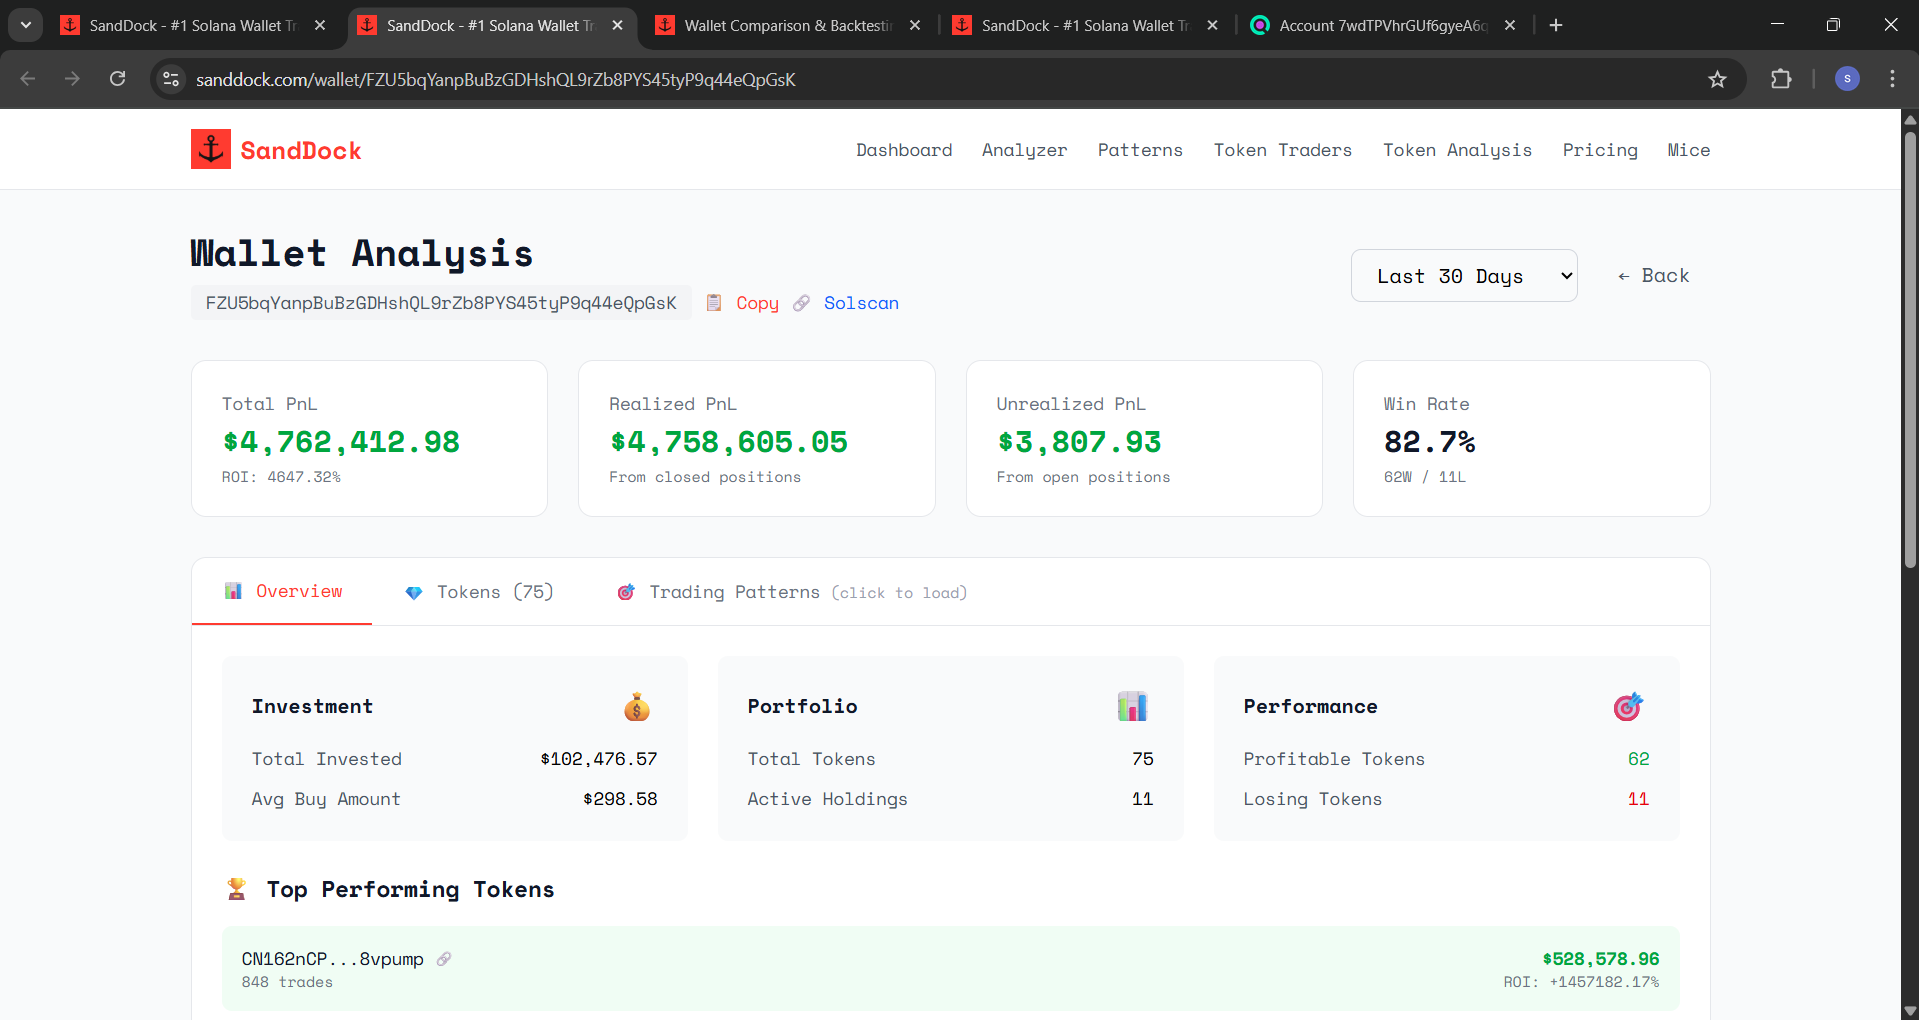
Task: Click the $528,578.96 token profit
Action: [1600, 959]
